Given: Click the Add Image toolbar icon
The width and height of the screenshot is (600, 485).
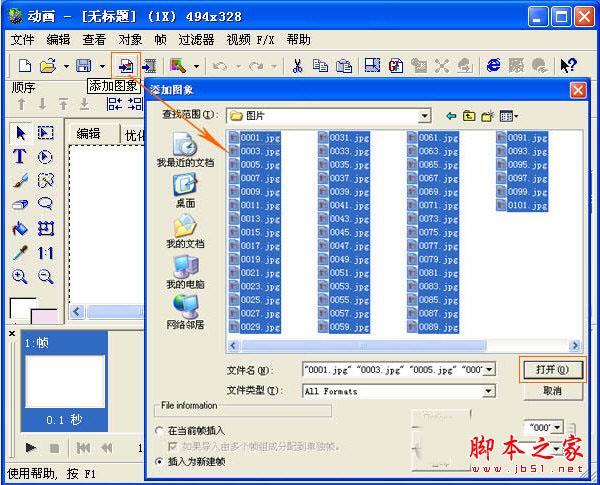Looking at the screenshot, I should pos(126,66).
